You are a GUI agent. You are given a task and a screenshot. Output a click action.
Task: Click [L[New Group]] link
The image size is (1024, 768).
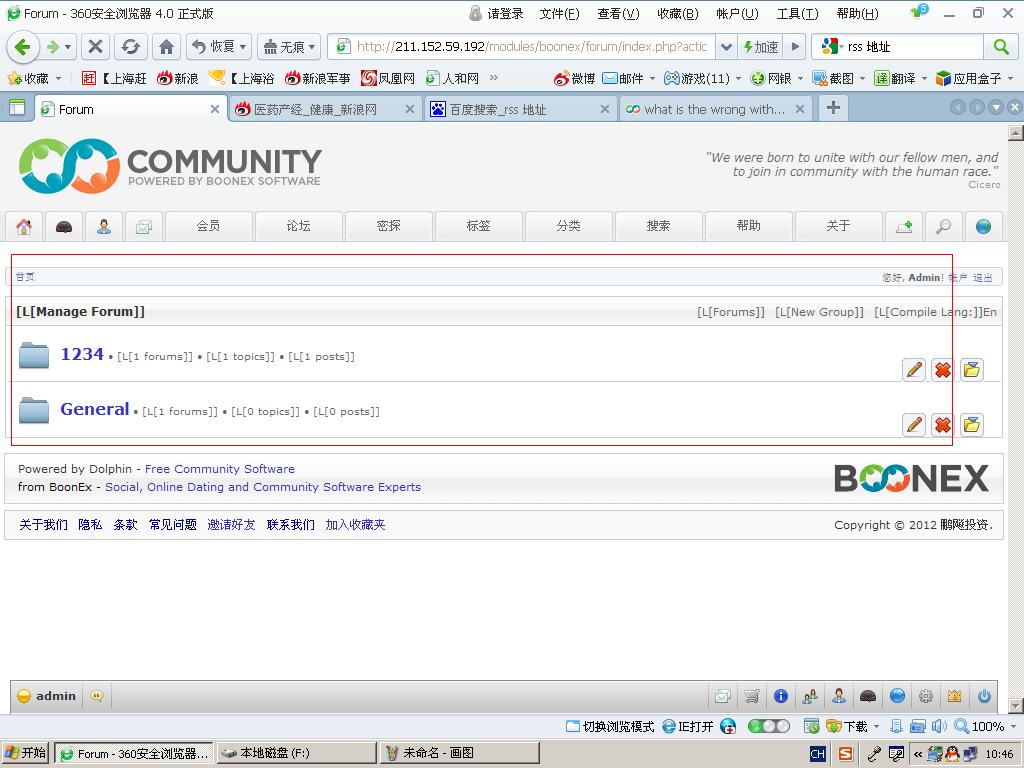[x=819, y=312]
